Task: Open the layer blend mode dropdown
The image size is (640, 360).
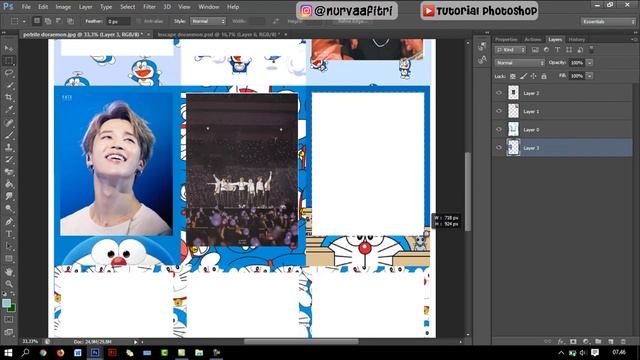Action: 520,63
